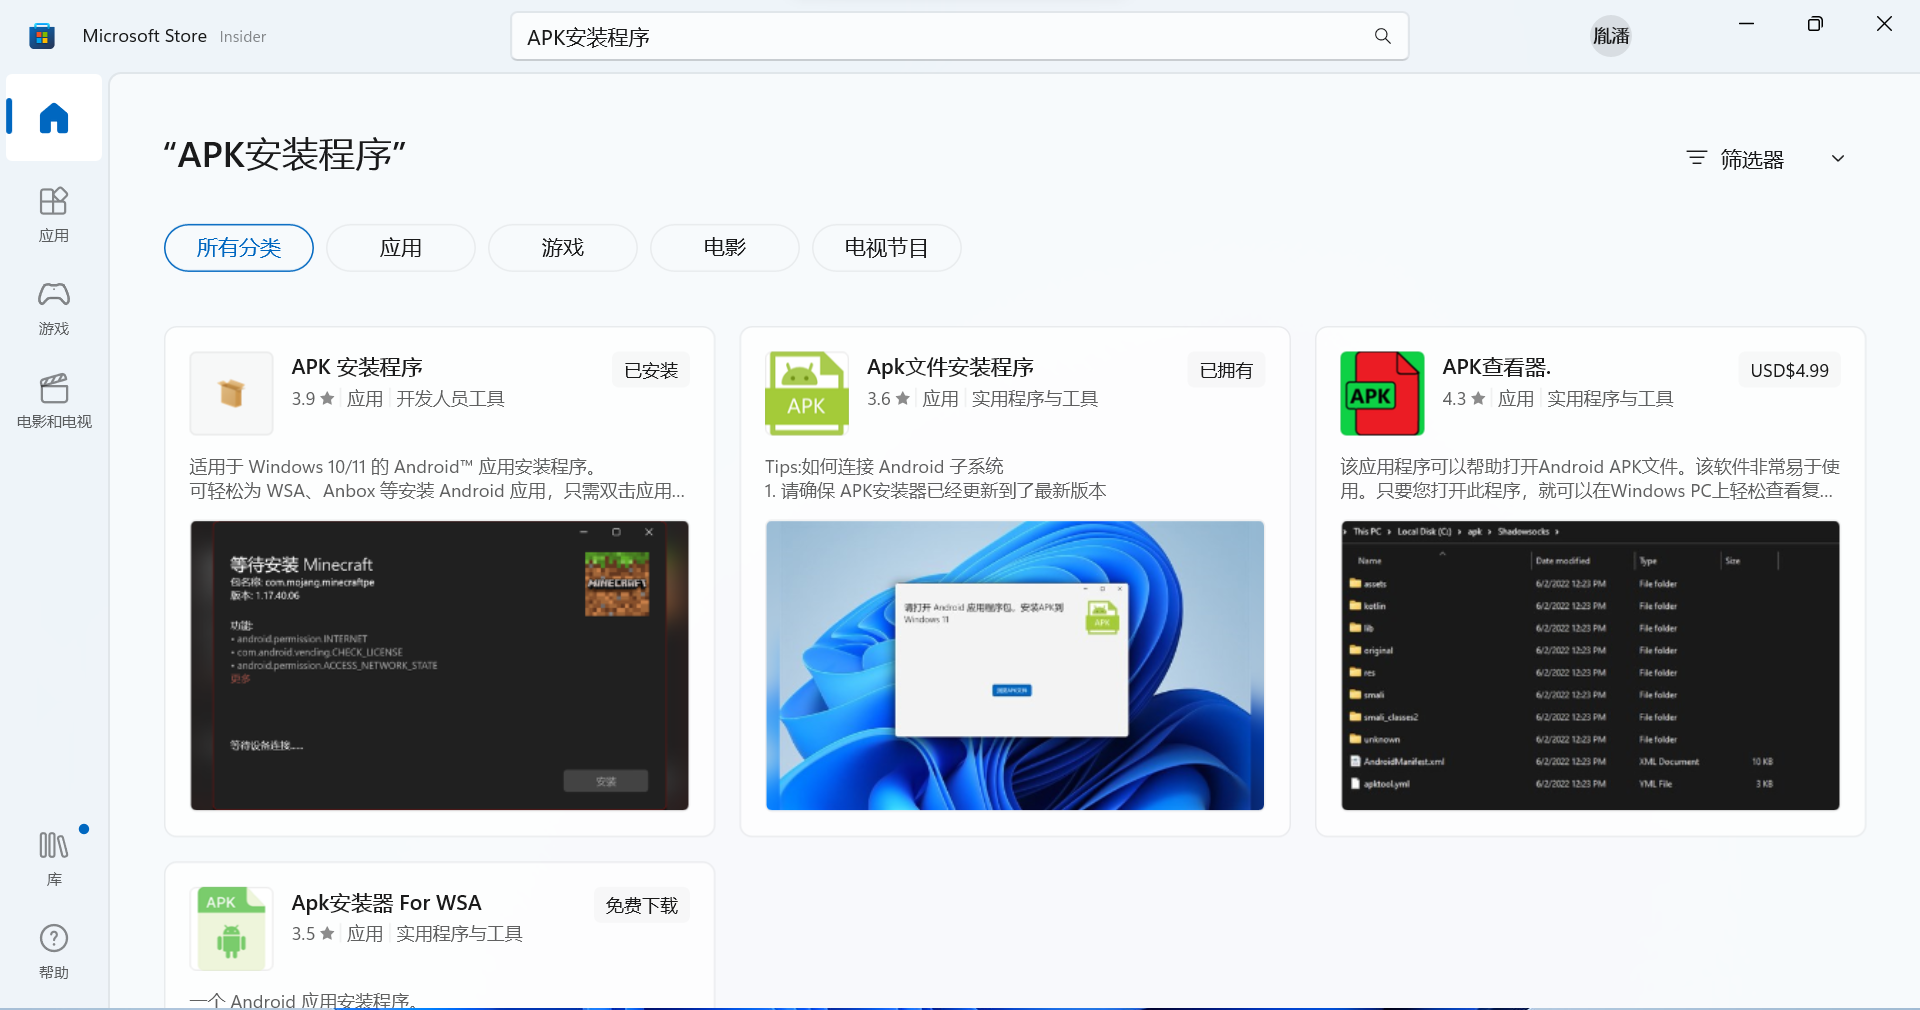The height and width of the screenshot is (1010, 1920).
Task: Open the Home page in sidebar
Action: coord(54,118)
